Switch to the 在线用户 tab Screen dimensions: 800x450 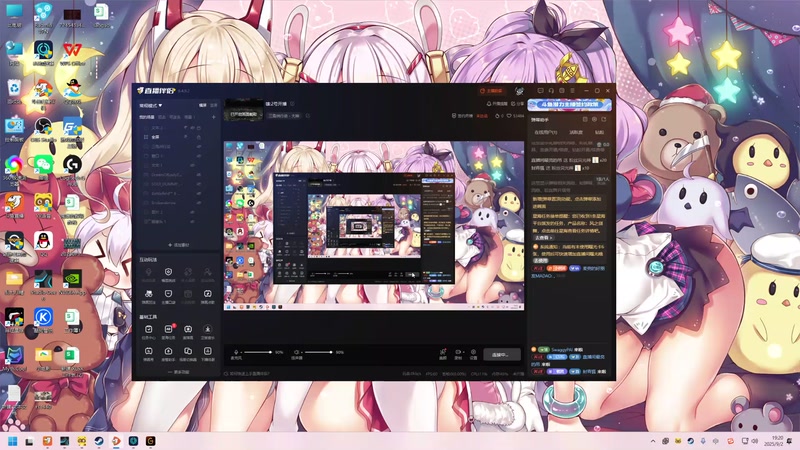[x=545, y=132]
